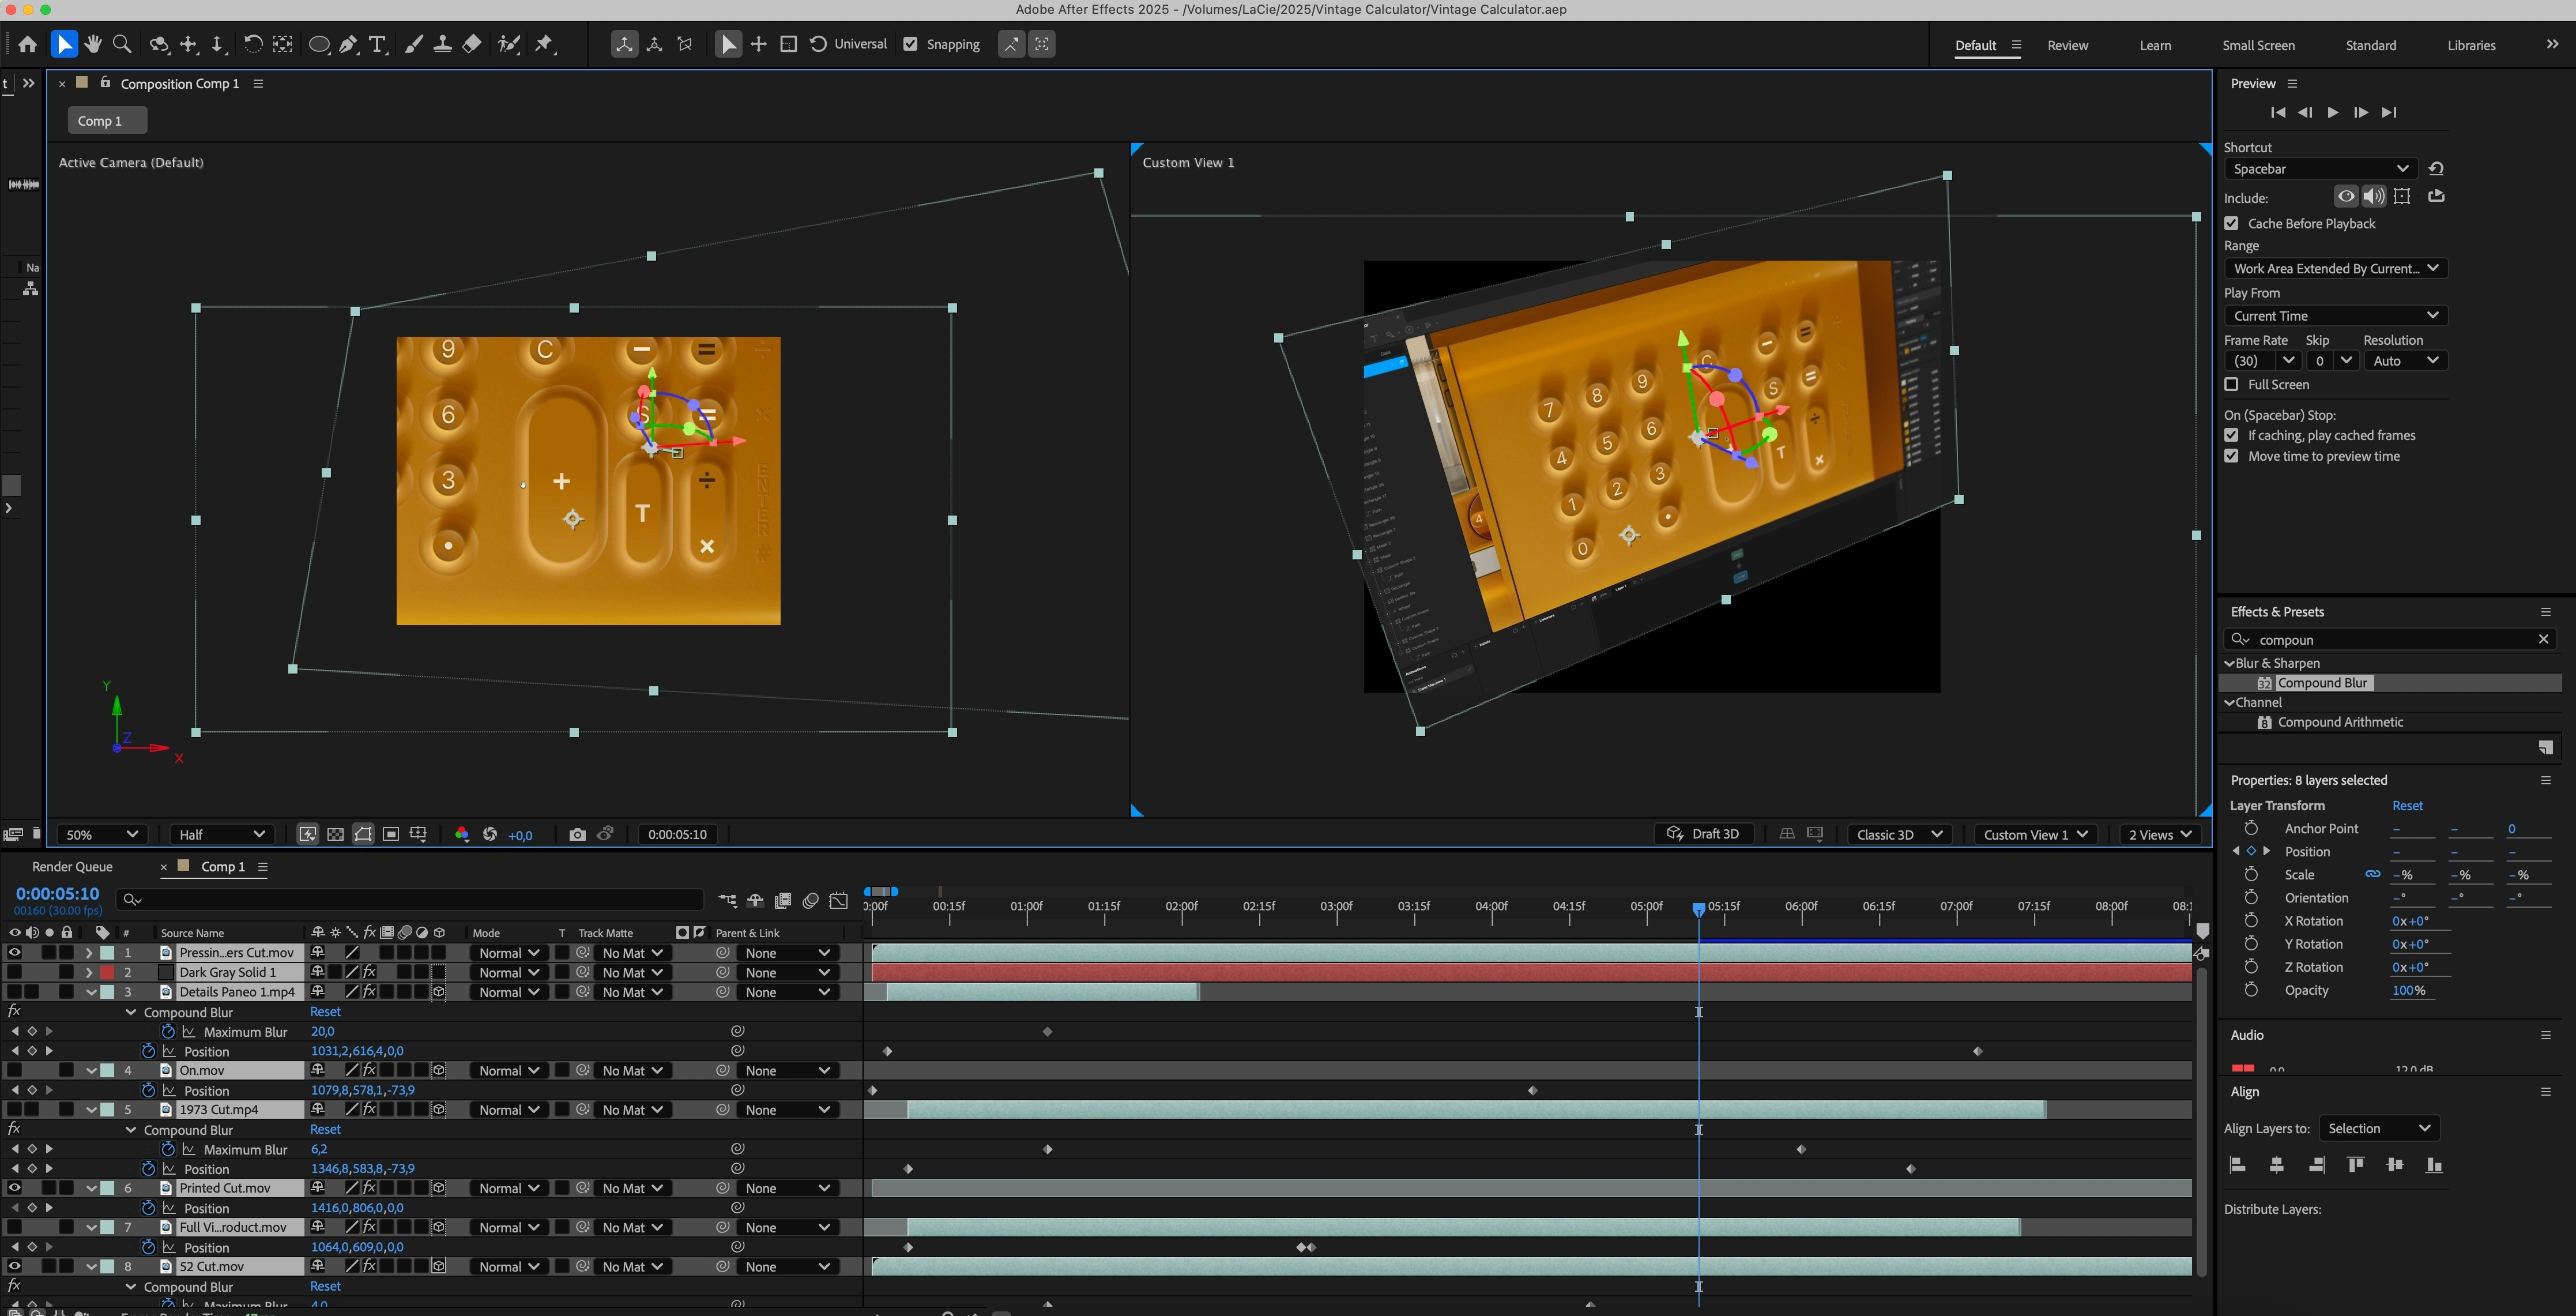Select the Zoom magnifier tool

click(x=122, y=44)
